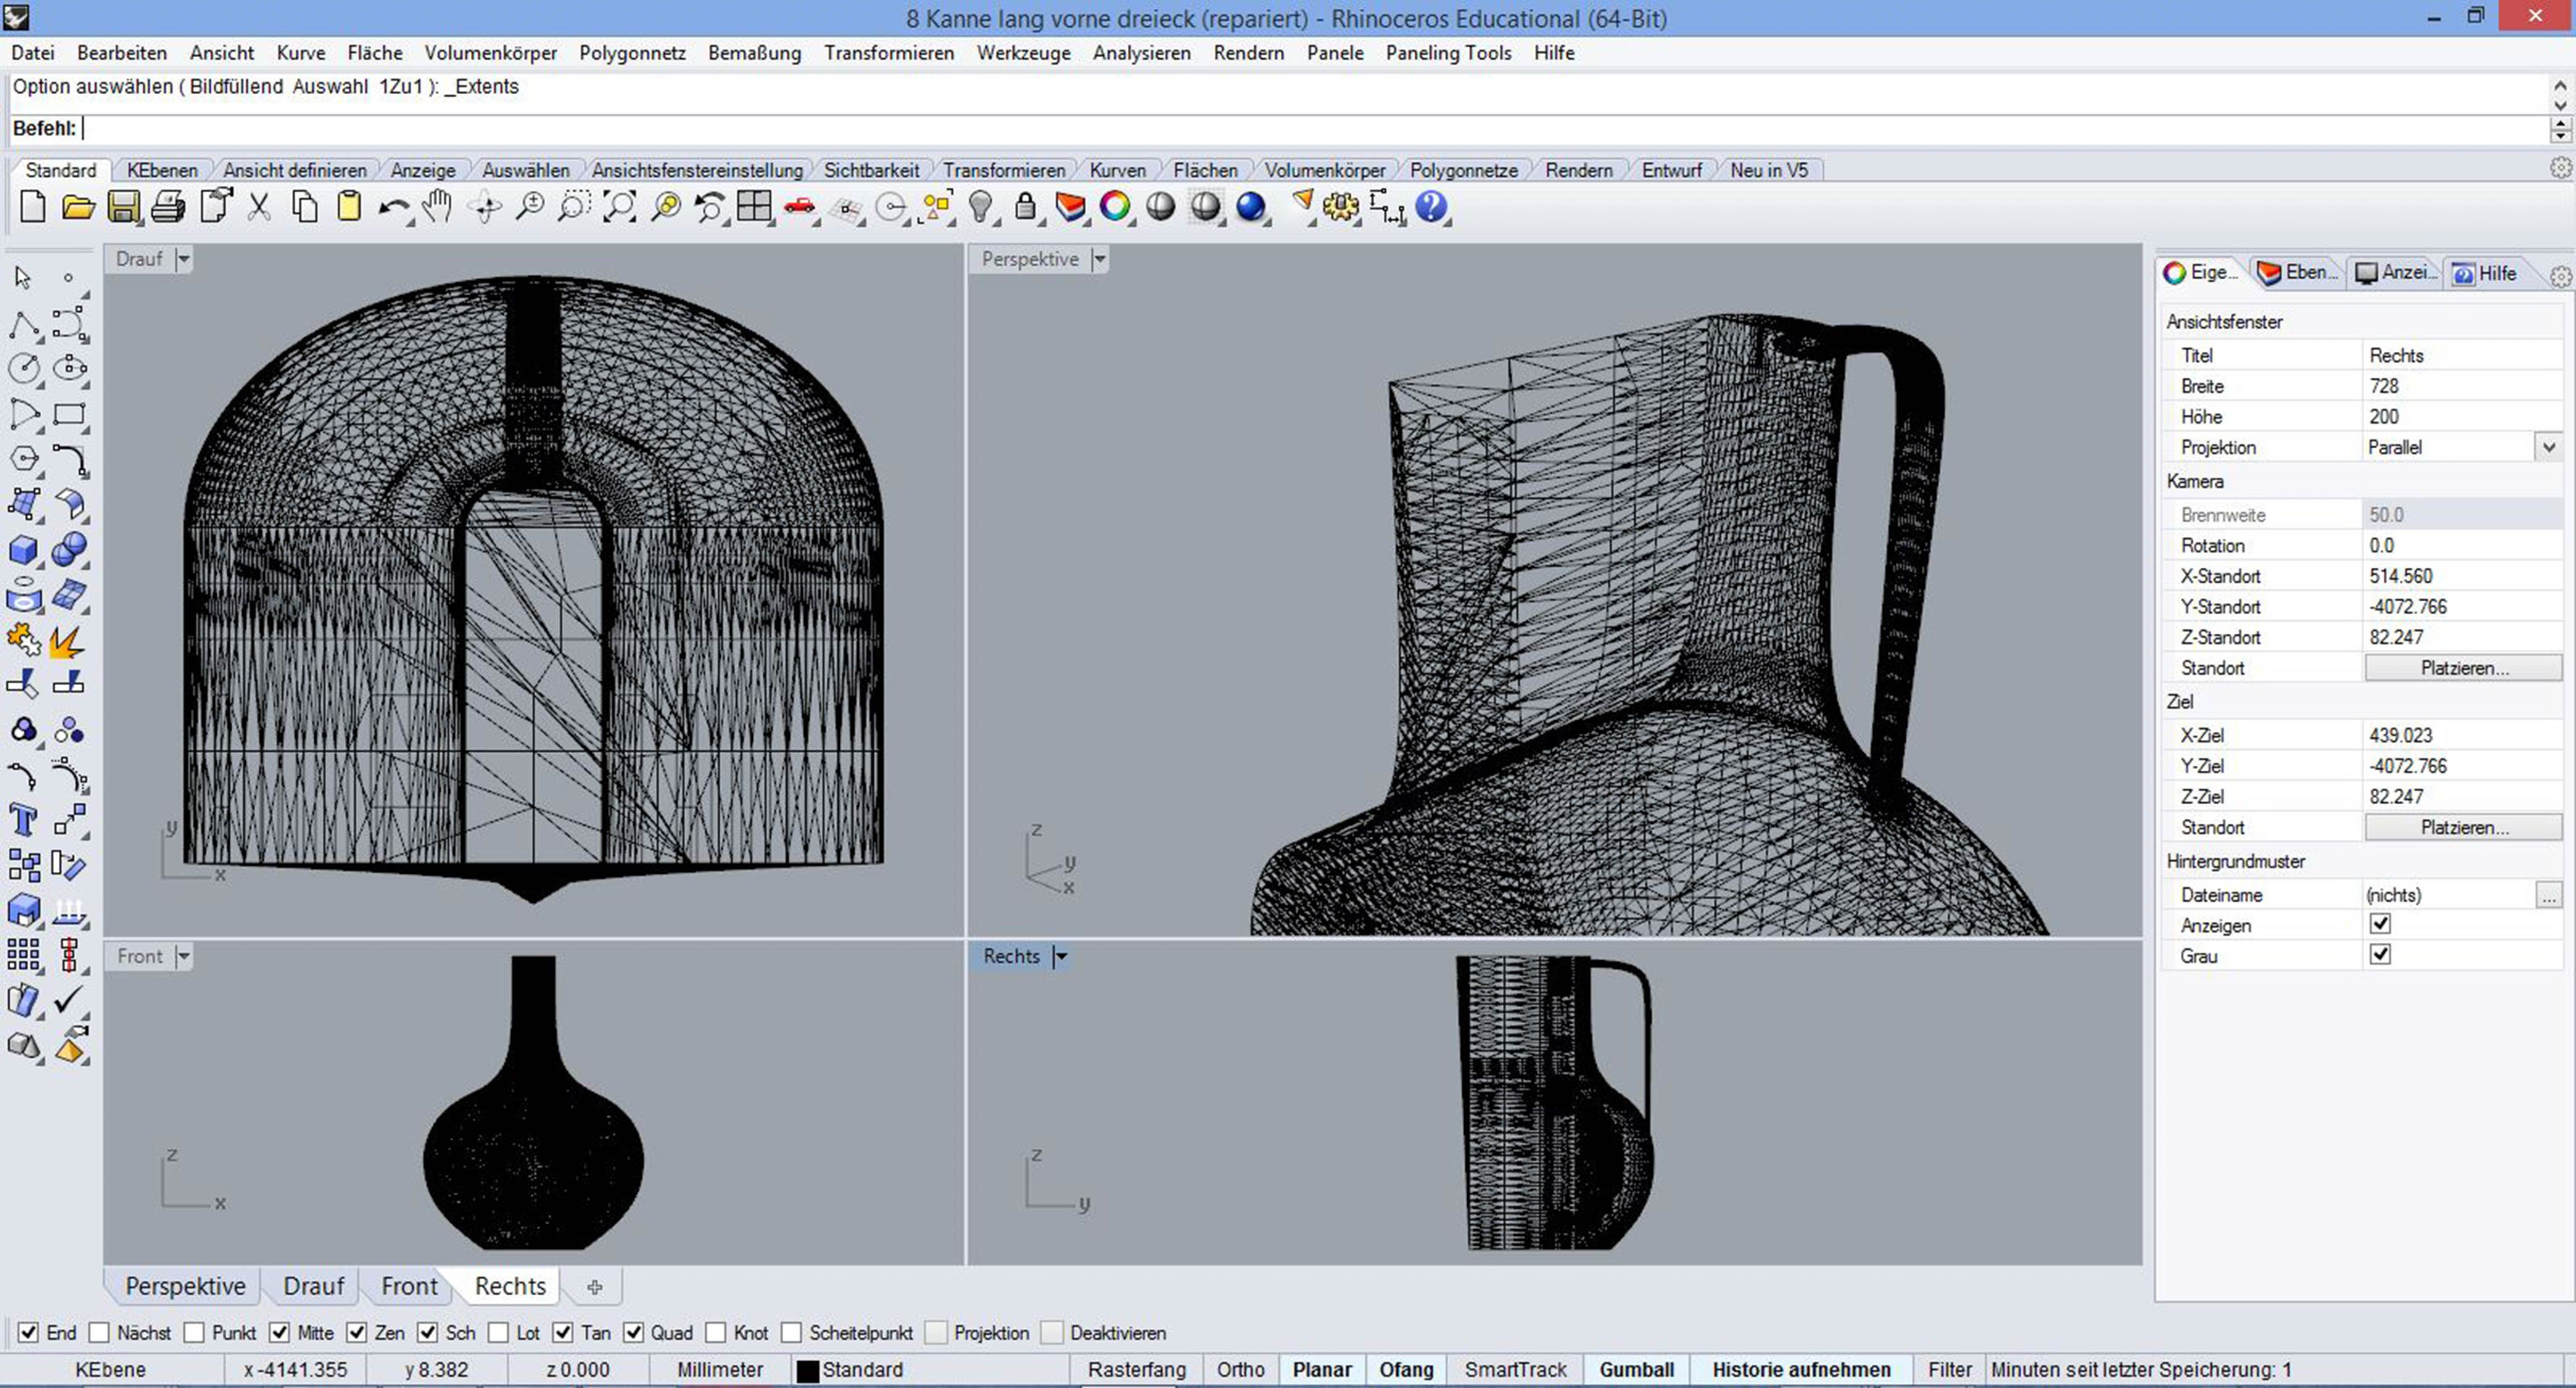
Task: Select the Circle tool in left toolbar
Action: (x=24, y=369)
